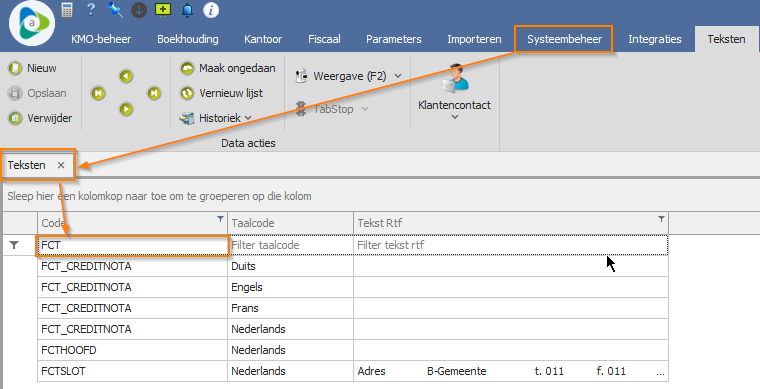The height and width of the screenshot is (389, 760).
Task: Click Vernieuw lijst refresh button
Action: pyautogui.click(x=221, y=93)
